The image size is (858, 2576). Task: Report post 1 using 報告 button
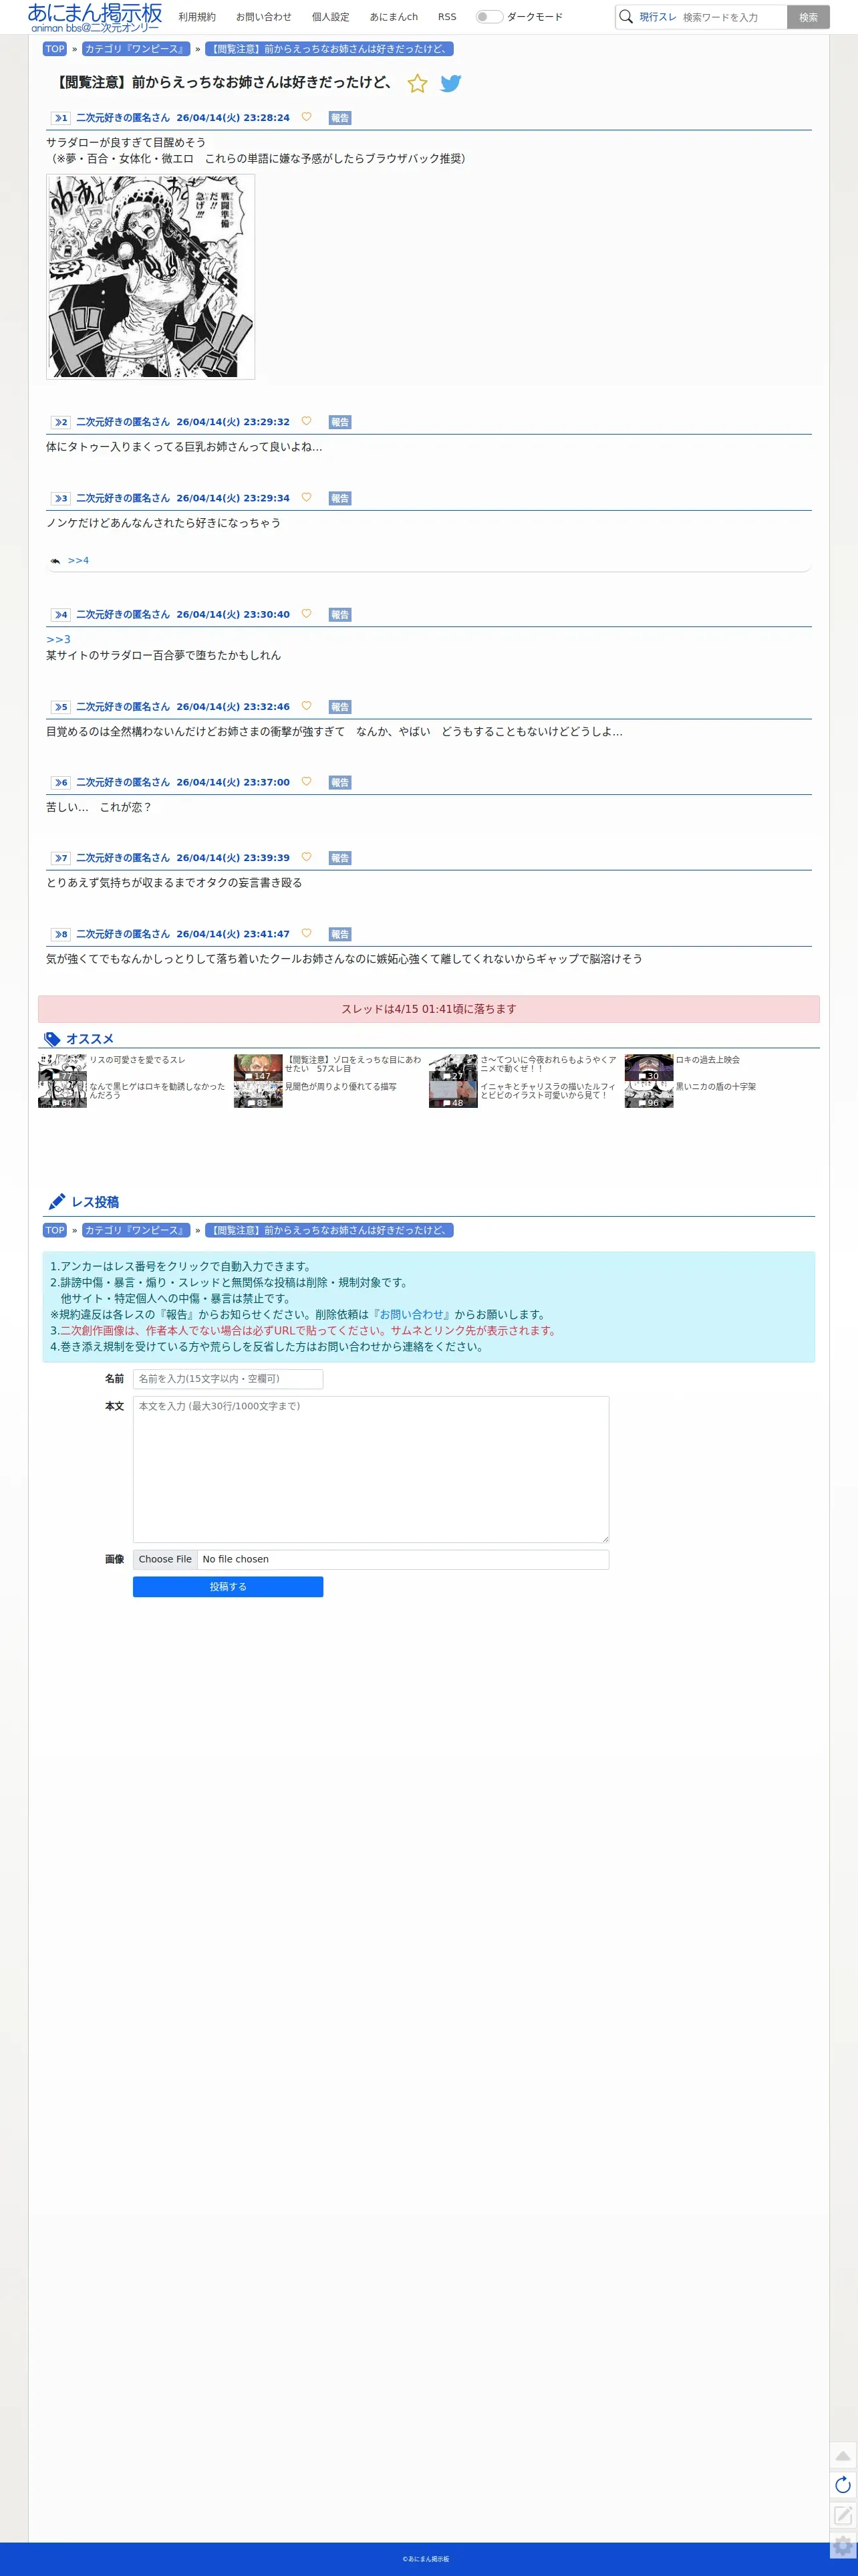(340, 118)
